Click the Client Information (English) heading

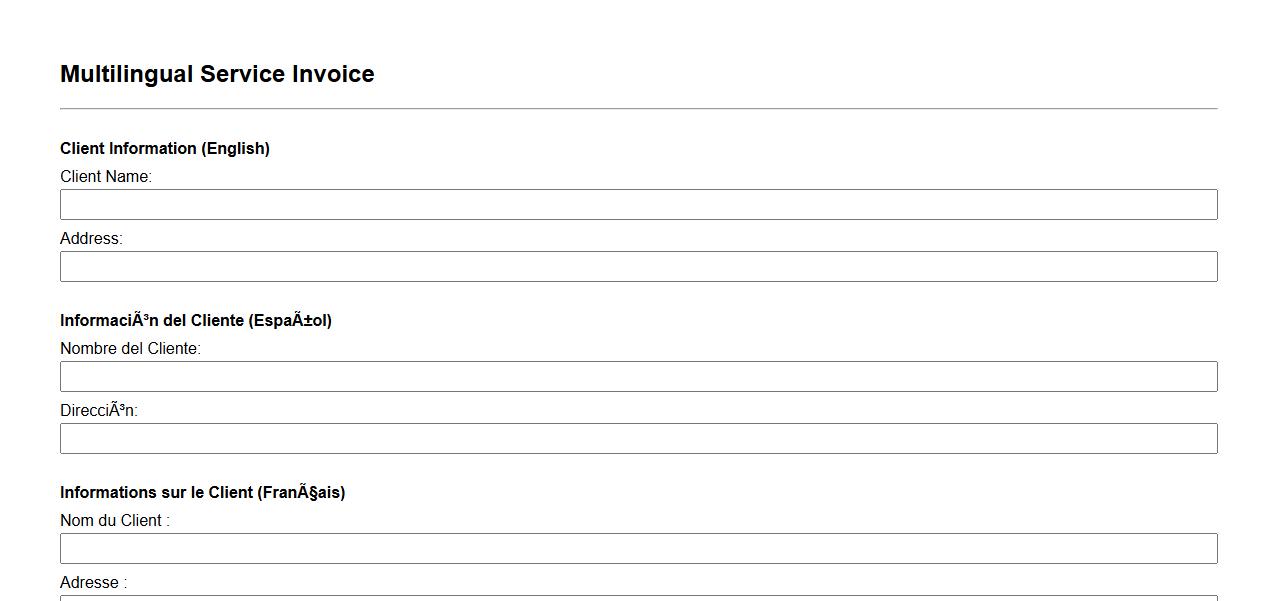click(x=165, y=149)
